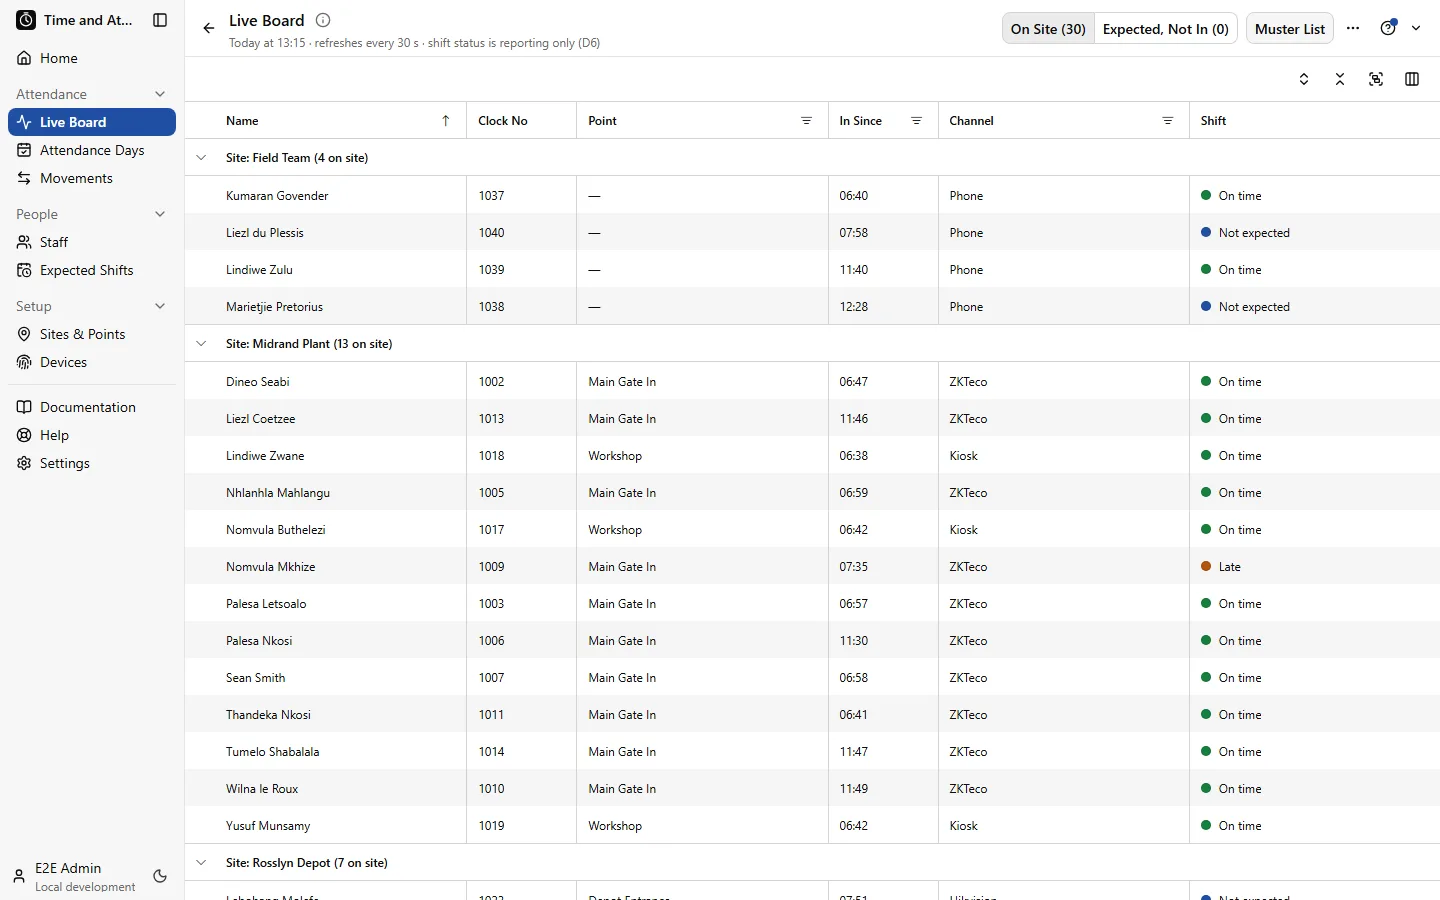This screenshot has width=1440, height=900.
Task: Click the help circle icon in header
Action: pos(1388,28)
